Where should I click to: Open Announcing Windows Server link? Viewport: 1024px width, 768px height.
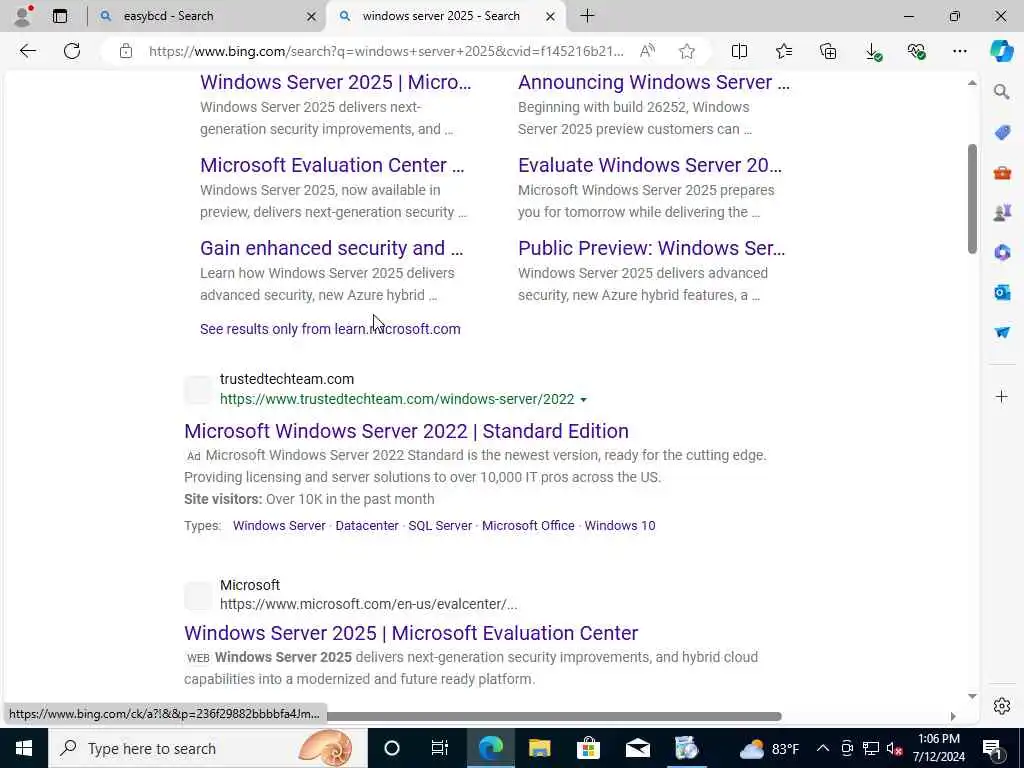tap(654, 82)
